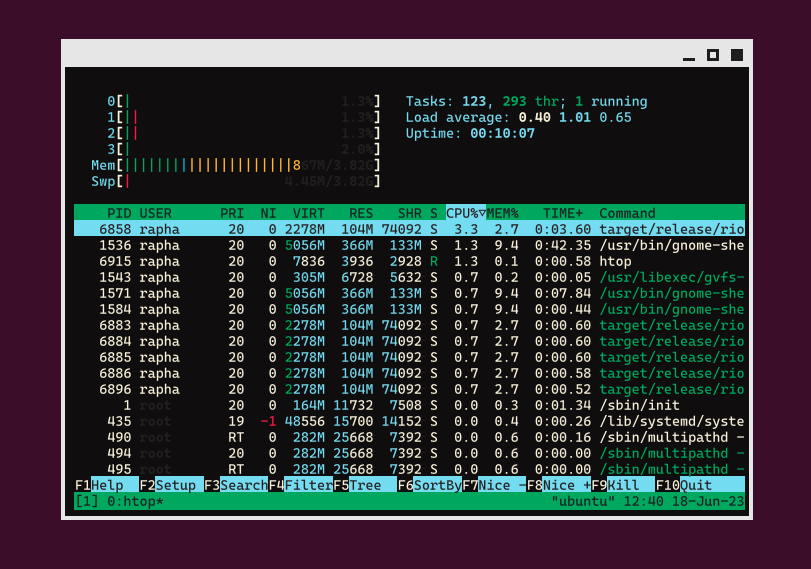Select process row with PID 6884
The width and height of the screenshot is (811, 569).
(409, 341)
